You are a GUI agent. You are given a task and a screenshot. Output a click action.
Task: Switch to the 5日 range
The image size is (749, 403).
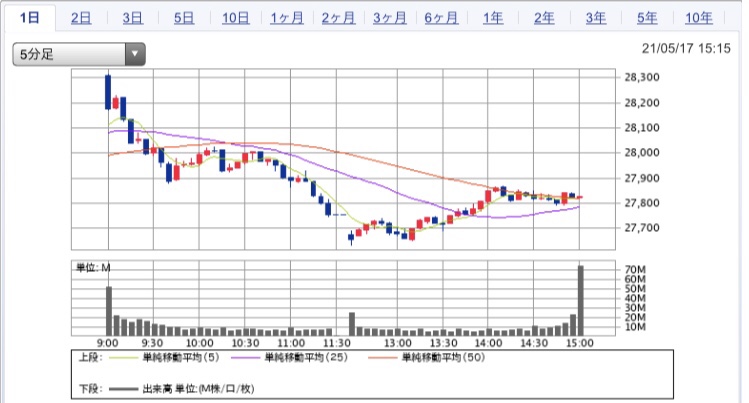[184, 18]
